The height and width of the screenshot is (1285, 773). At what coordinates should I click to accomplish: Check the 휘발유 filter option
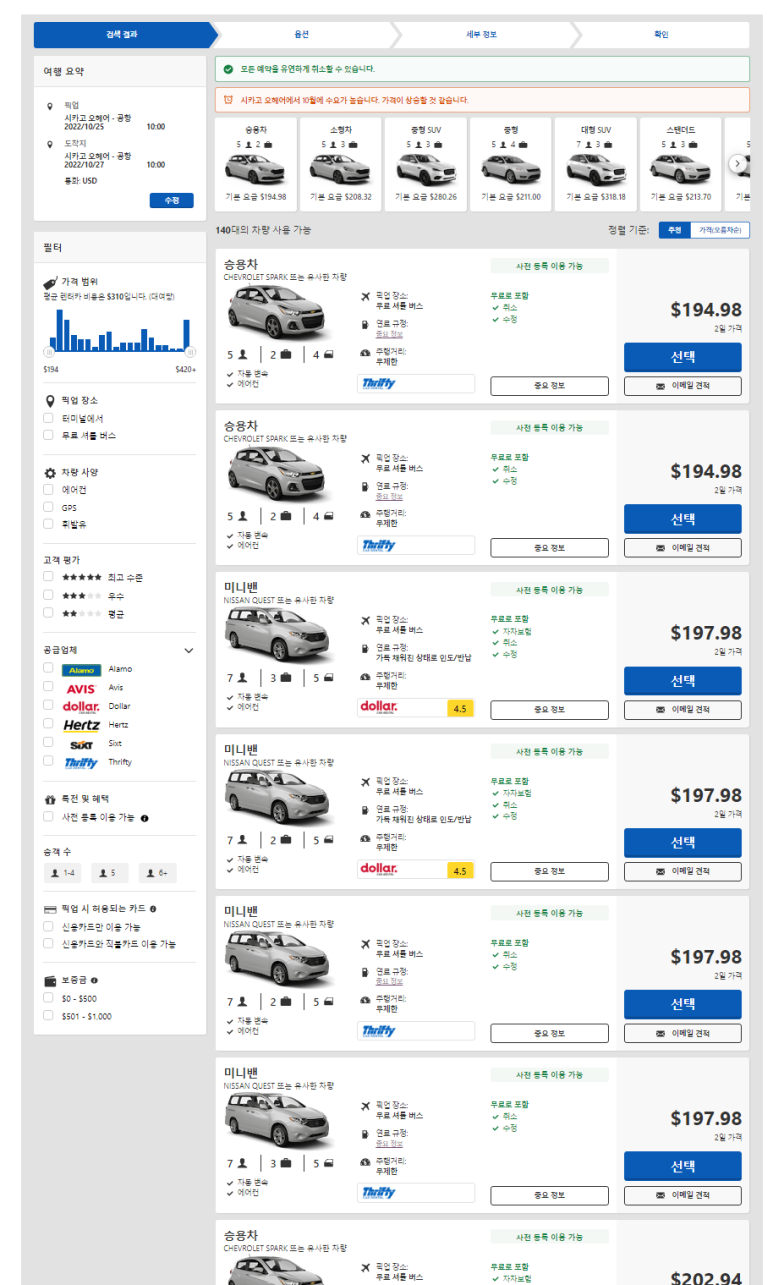(x=48, y=524)
